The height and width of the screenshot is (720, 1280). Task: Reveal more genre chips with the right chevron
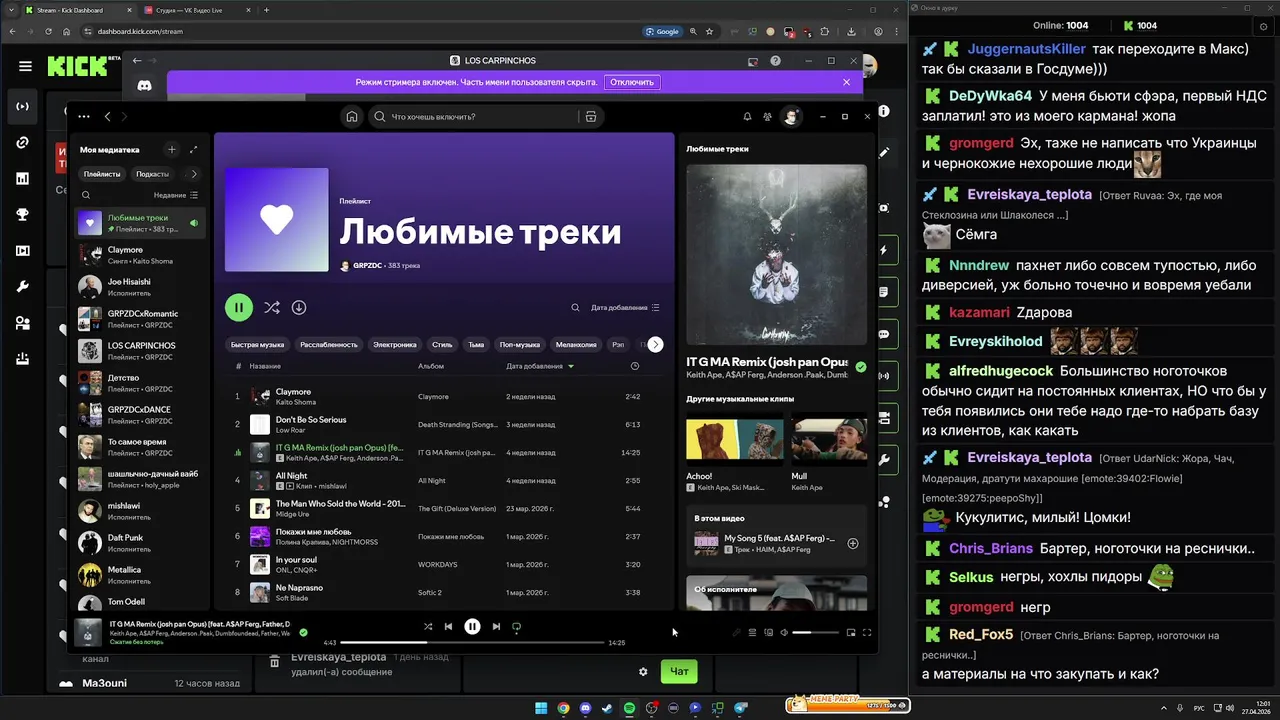pos(655,344)
